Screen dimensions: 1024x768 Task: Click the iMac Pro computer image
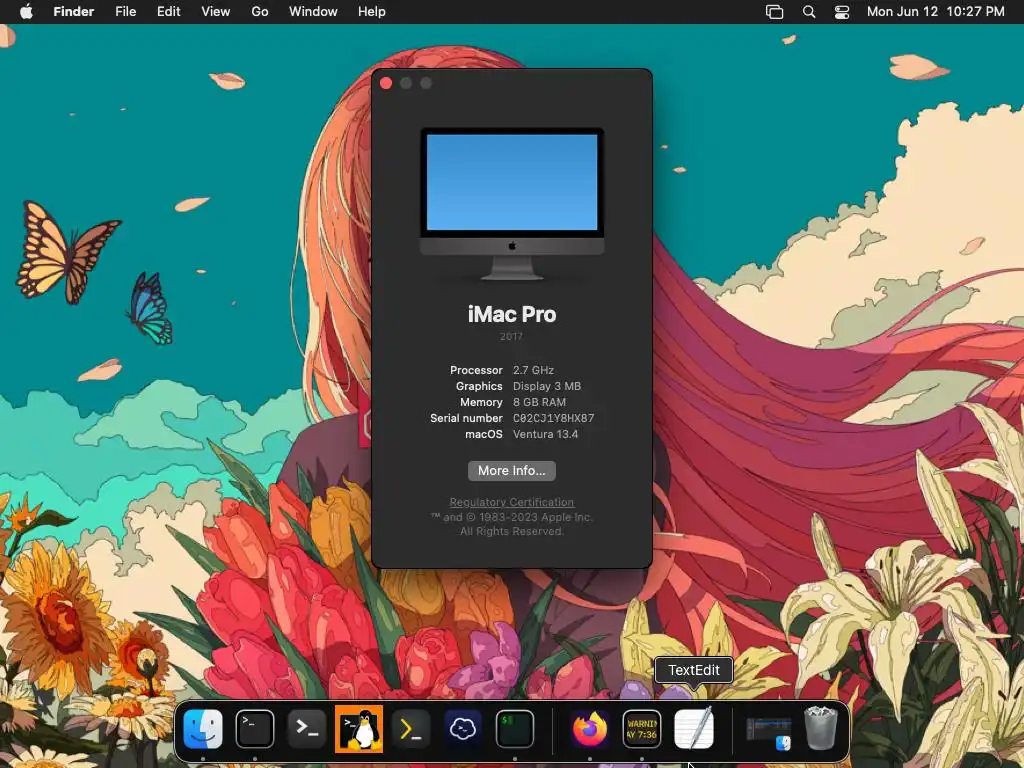[512, 204]
